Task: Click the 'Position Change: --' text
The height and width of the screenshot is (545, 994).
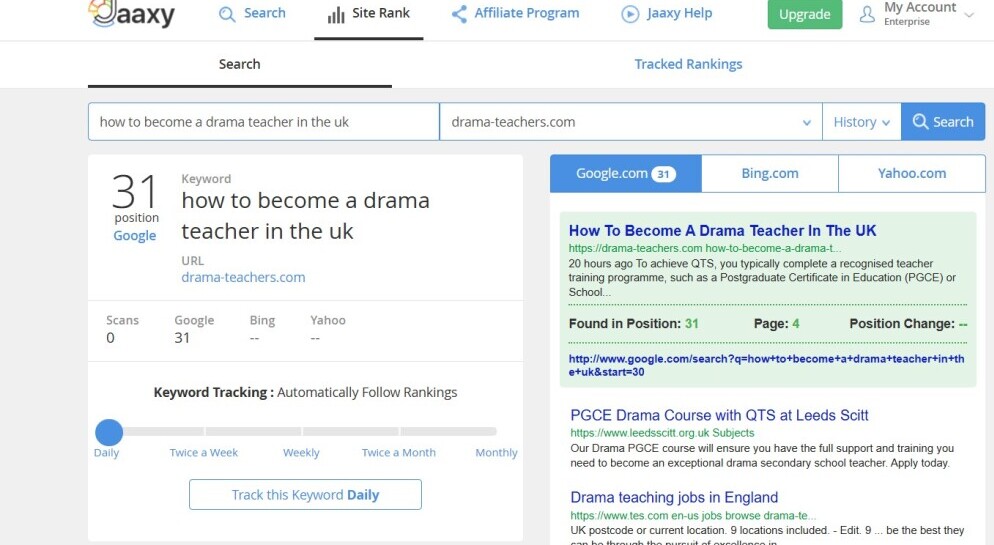Action: pyautogui.click(x=908, y=324)
